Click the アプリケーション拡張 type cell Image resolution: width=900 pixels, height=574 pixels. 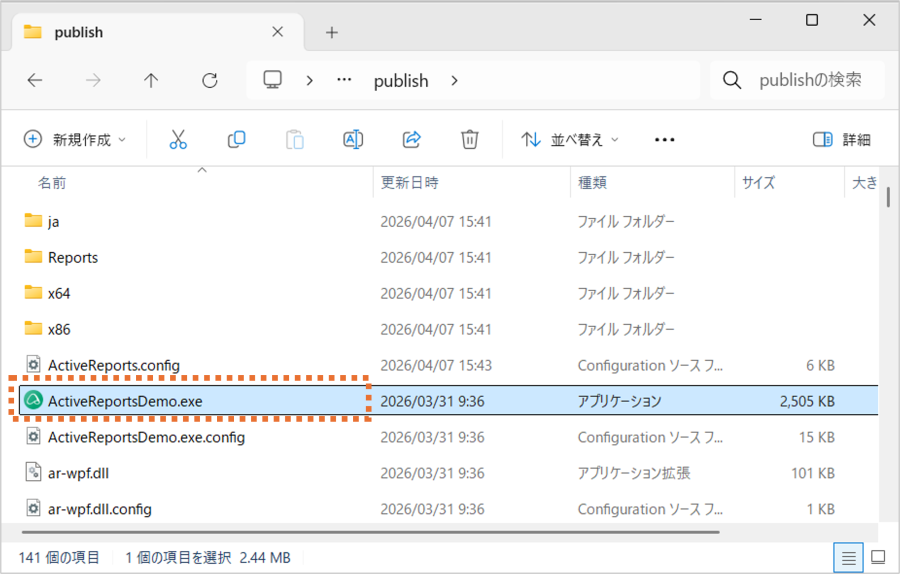[634, 473]
